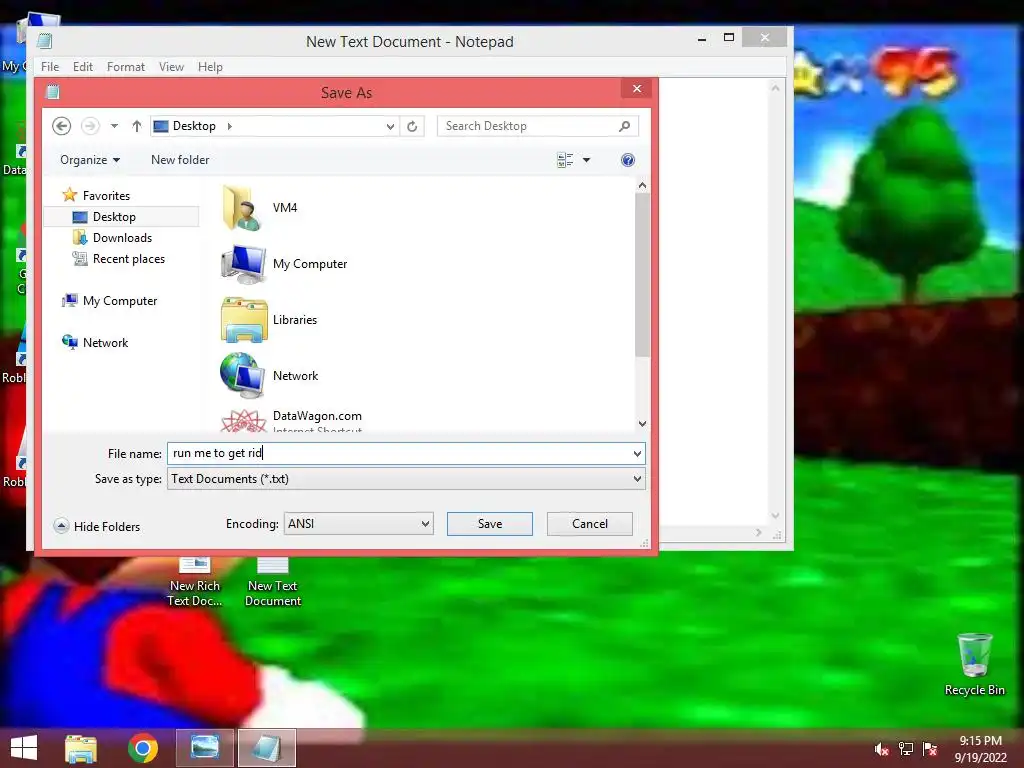Open the Organize dropdown menu
The height and width of the screenshot is (768, 1024).
pyautogui.click(x=90, y=160)
